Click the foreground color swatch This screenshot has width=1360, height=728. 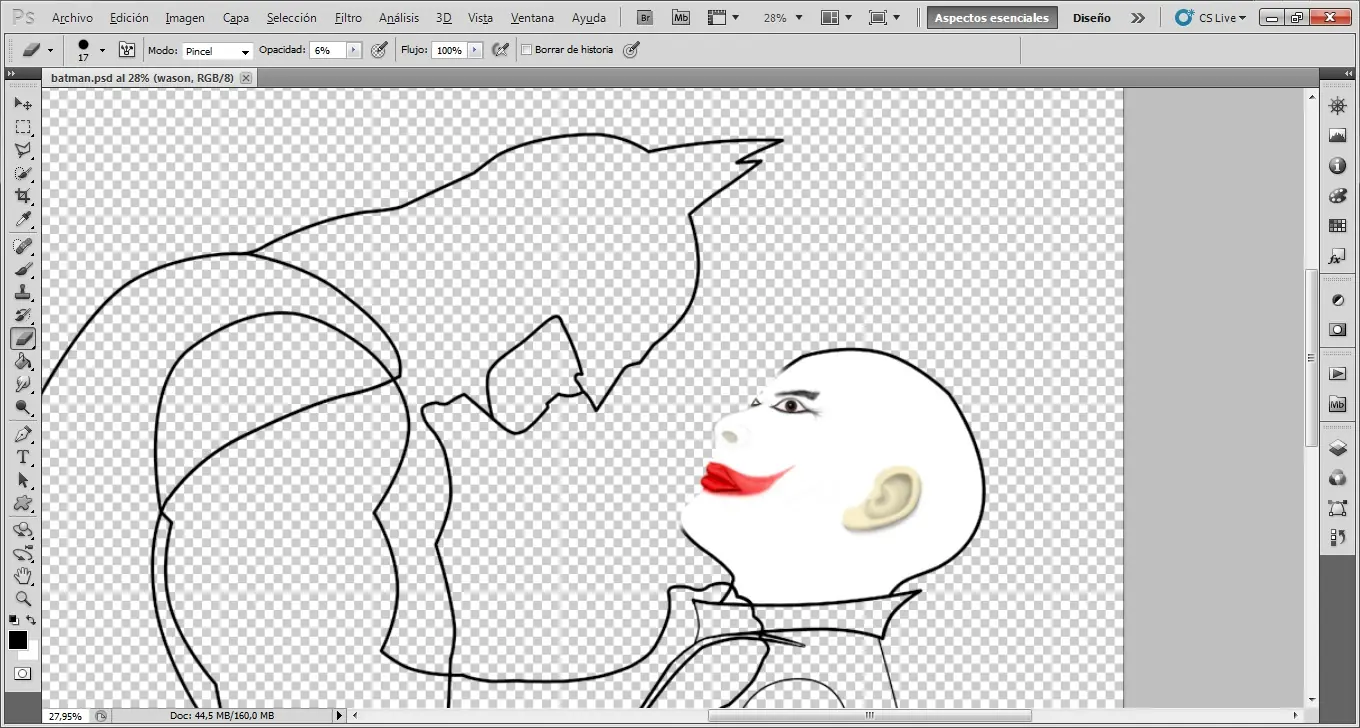click(x=18, y=638)
